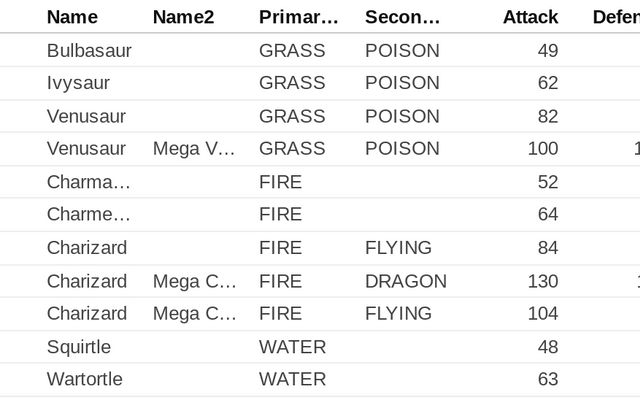Click the WATER cell in Squirtle's row
The width and height of the screenshot is (640, 400).
pyautogui.click(x=292, y=347)
